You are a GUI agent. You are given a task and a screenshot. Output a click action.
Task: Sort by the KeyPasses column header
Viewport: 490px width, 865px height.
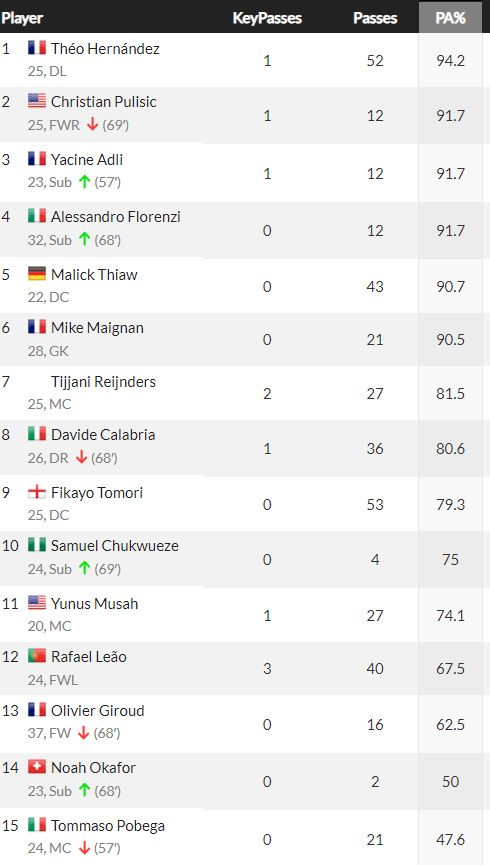[x=267, y=18]
